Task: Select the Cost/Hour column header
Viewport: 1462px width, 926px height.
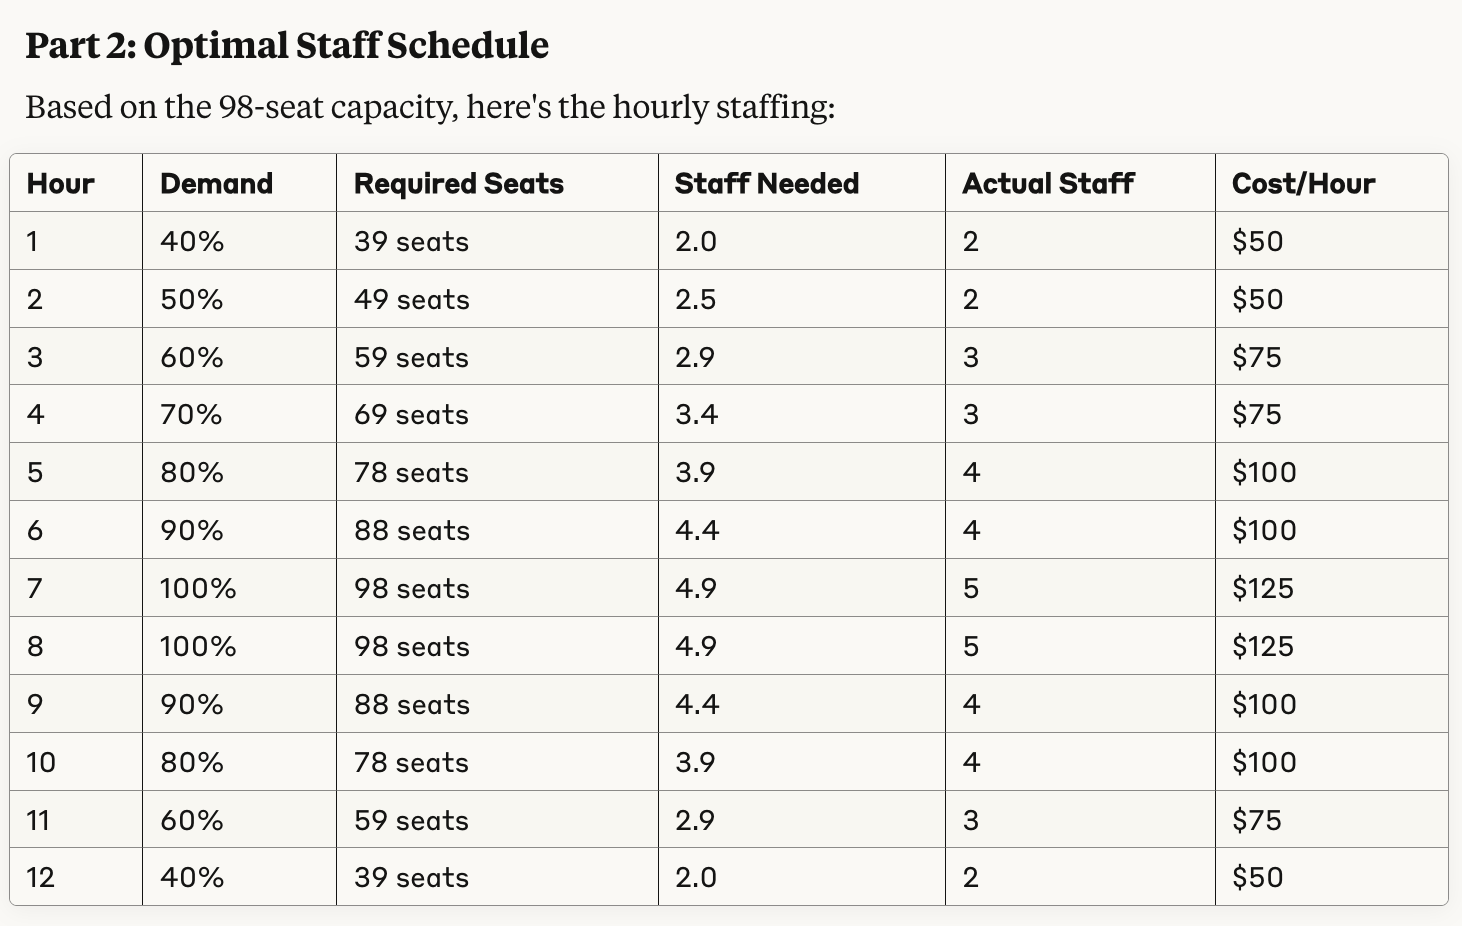Action: point(1304,184)
